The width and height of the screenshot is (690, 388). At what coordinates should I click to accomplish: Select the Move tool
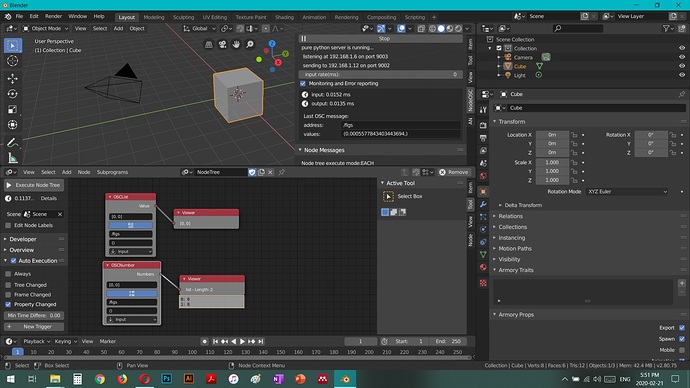point(12,78)
